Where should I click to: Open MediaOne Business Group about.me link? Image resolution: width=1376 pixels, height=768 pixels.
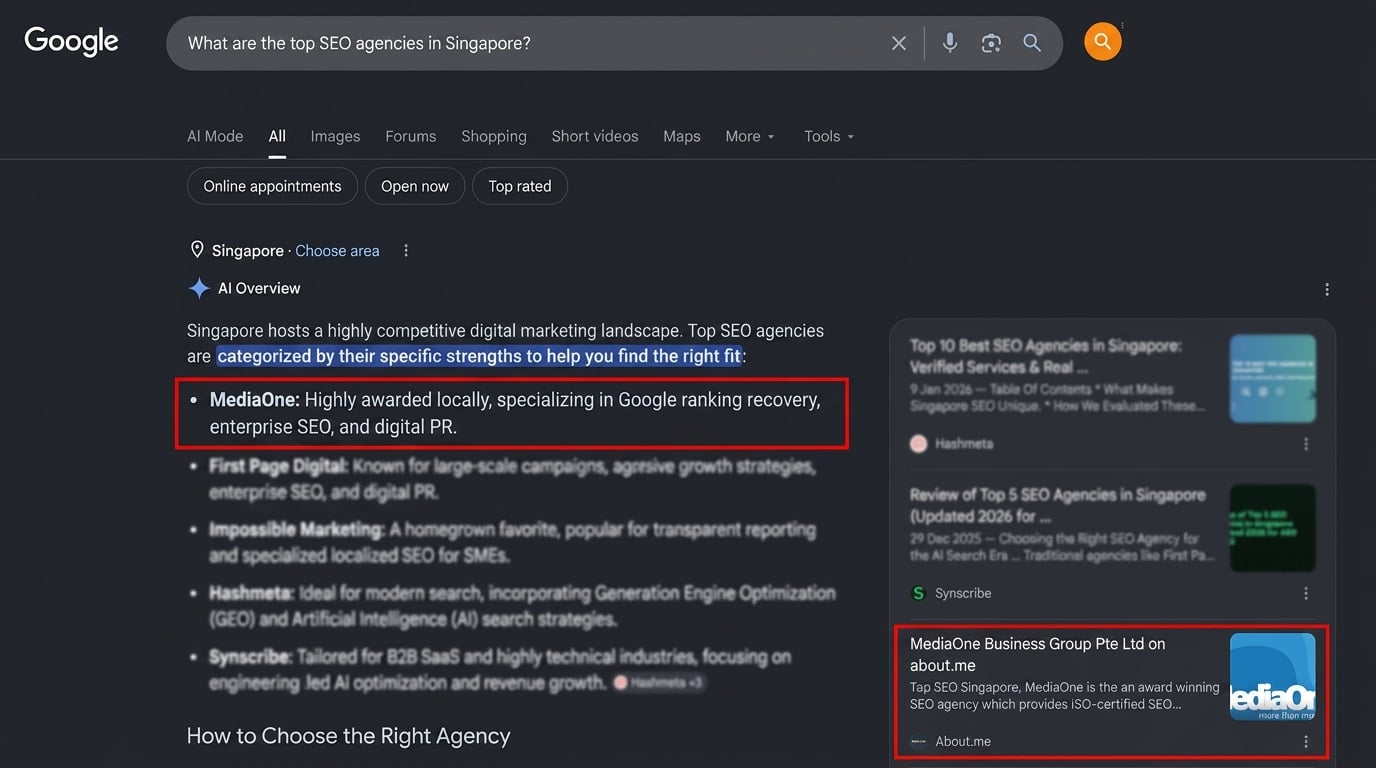click(x=1038, y=654)
